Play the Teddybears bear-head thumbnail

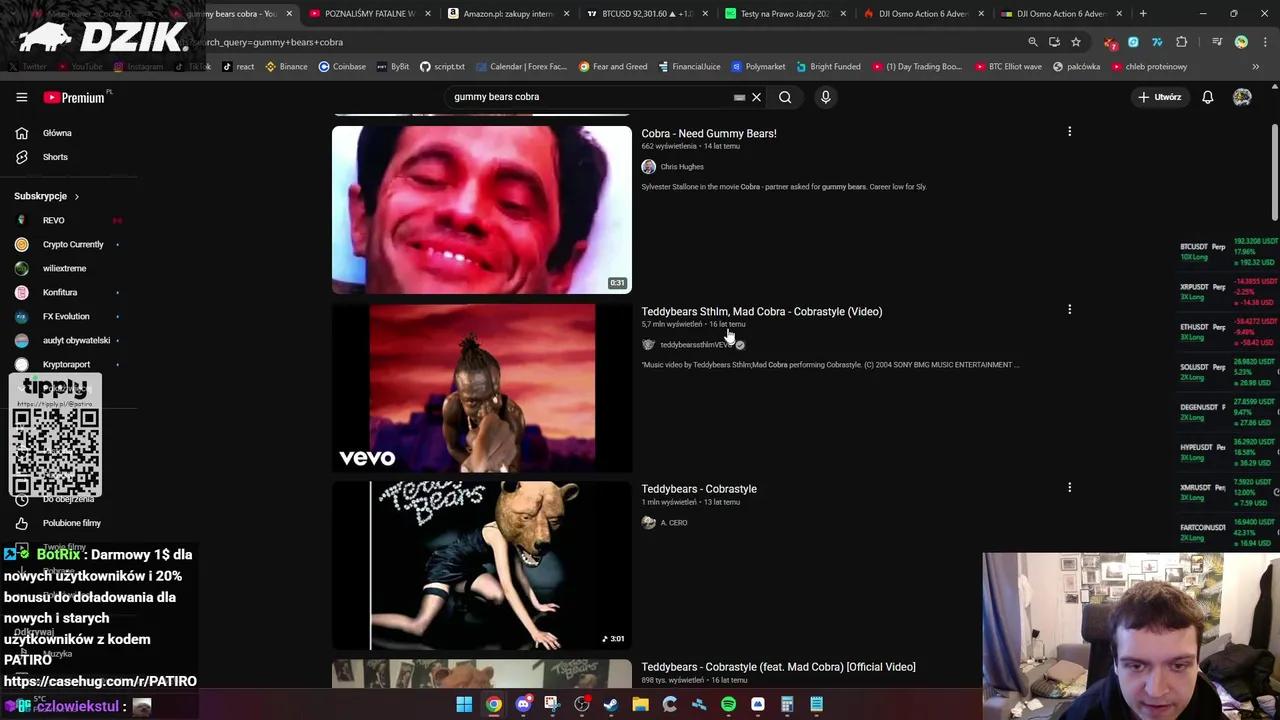coord(481,566)
